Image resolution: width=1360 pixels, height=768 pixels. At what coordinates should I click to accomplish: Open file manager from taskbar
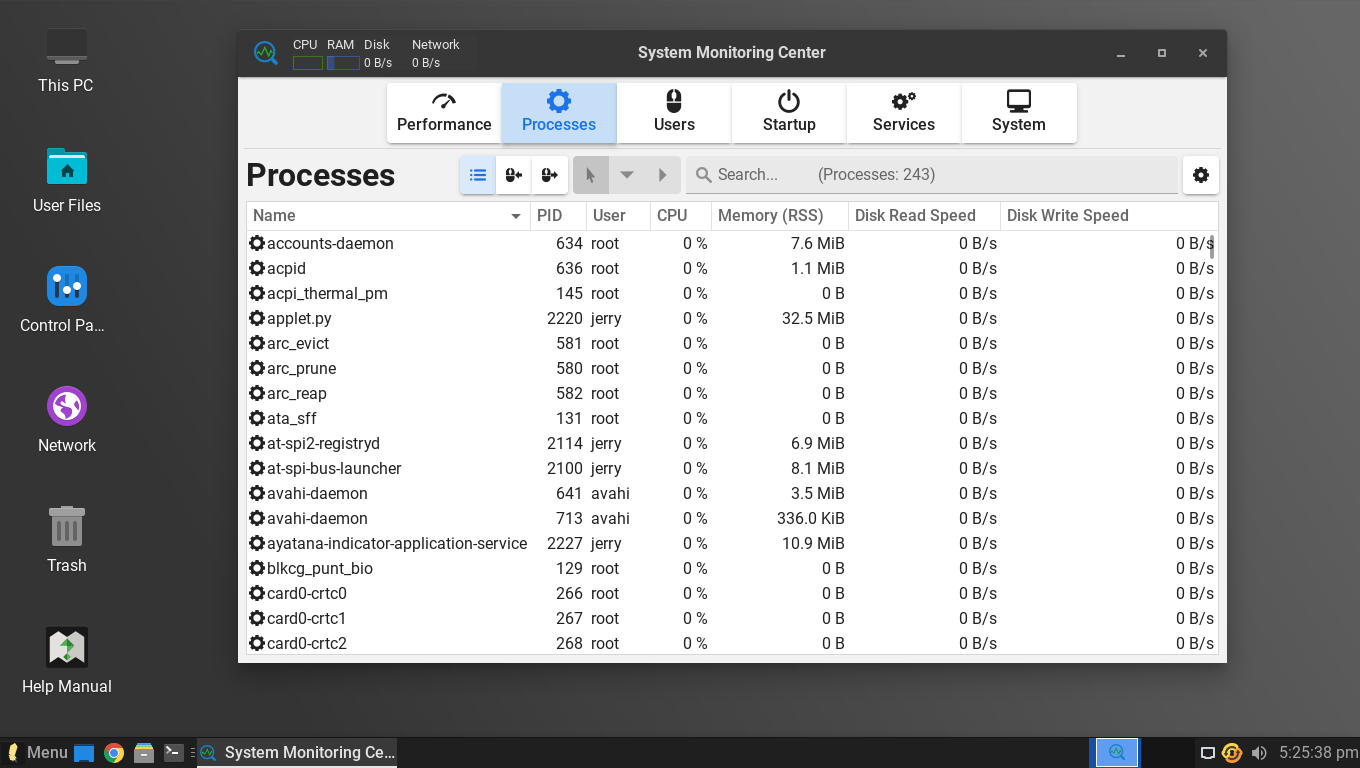(x=143, y=753)
